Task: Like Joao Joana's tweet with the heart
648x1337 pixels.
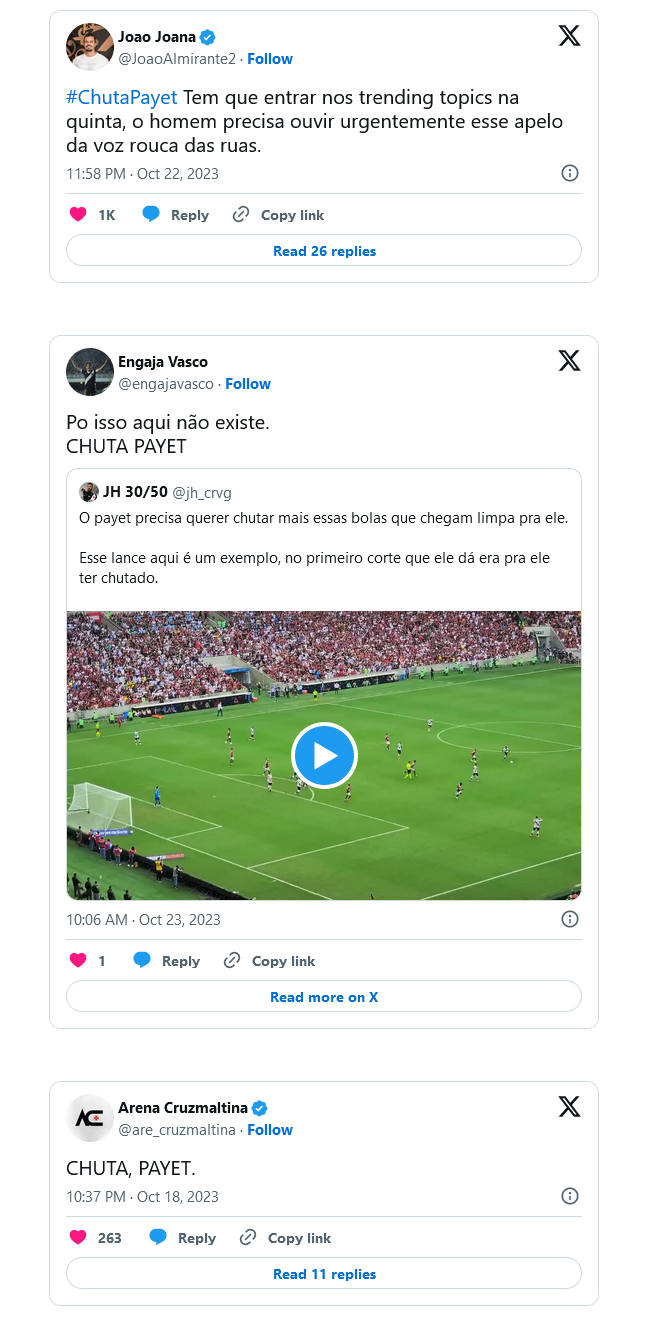Action: click(x=78, y=215)
